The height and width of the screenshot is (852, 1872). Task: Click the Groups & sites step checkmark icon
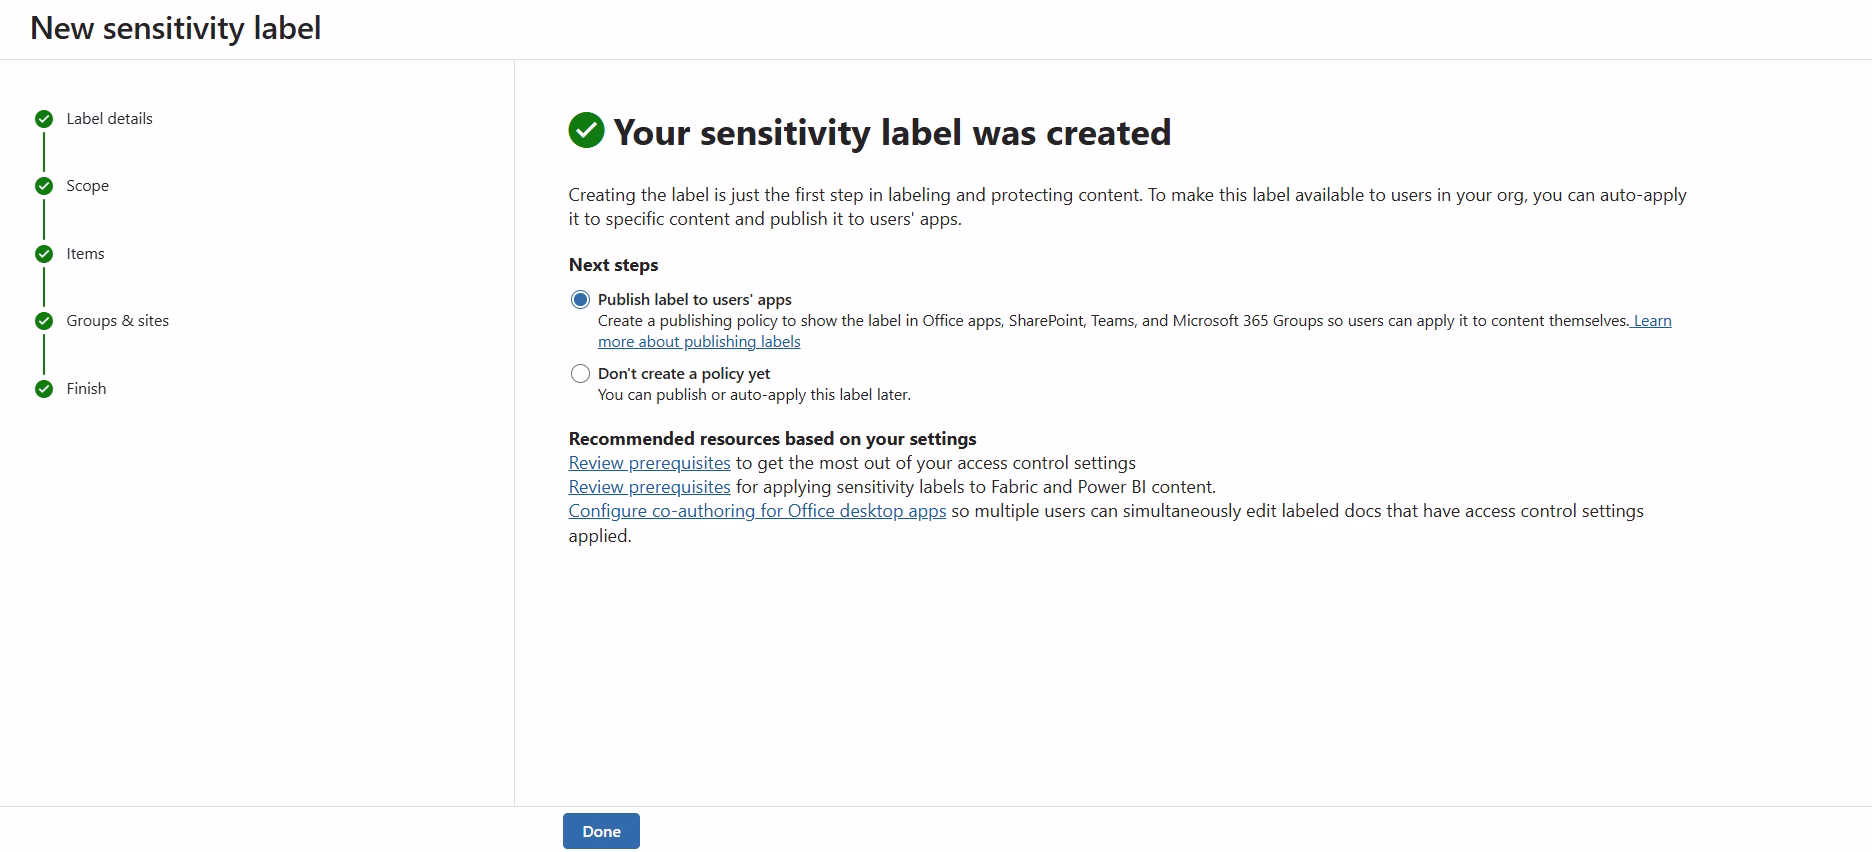pyautogui.click(x=44, y=321)
